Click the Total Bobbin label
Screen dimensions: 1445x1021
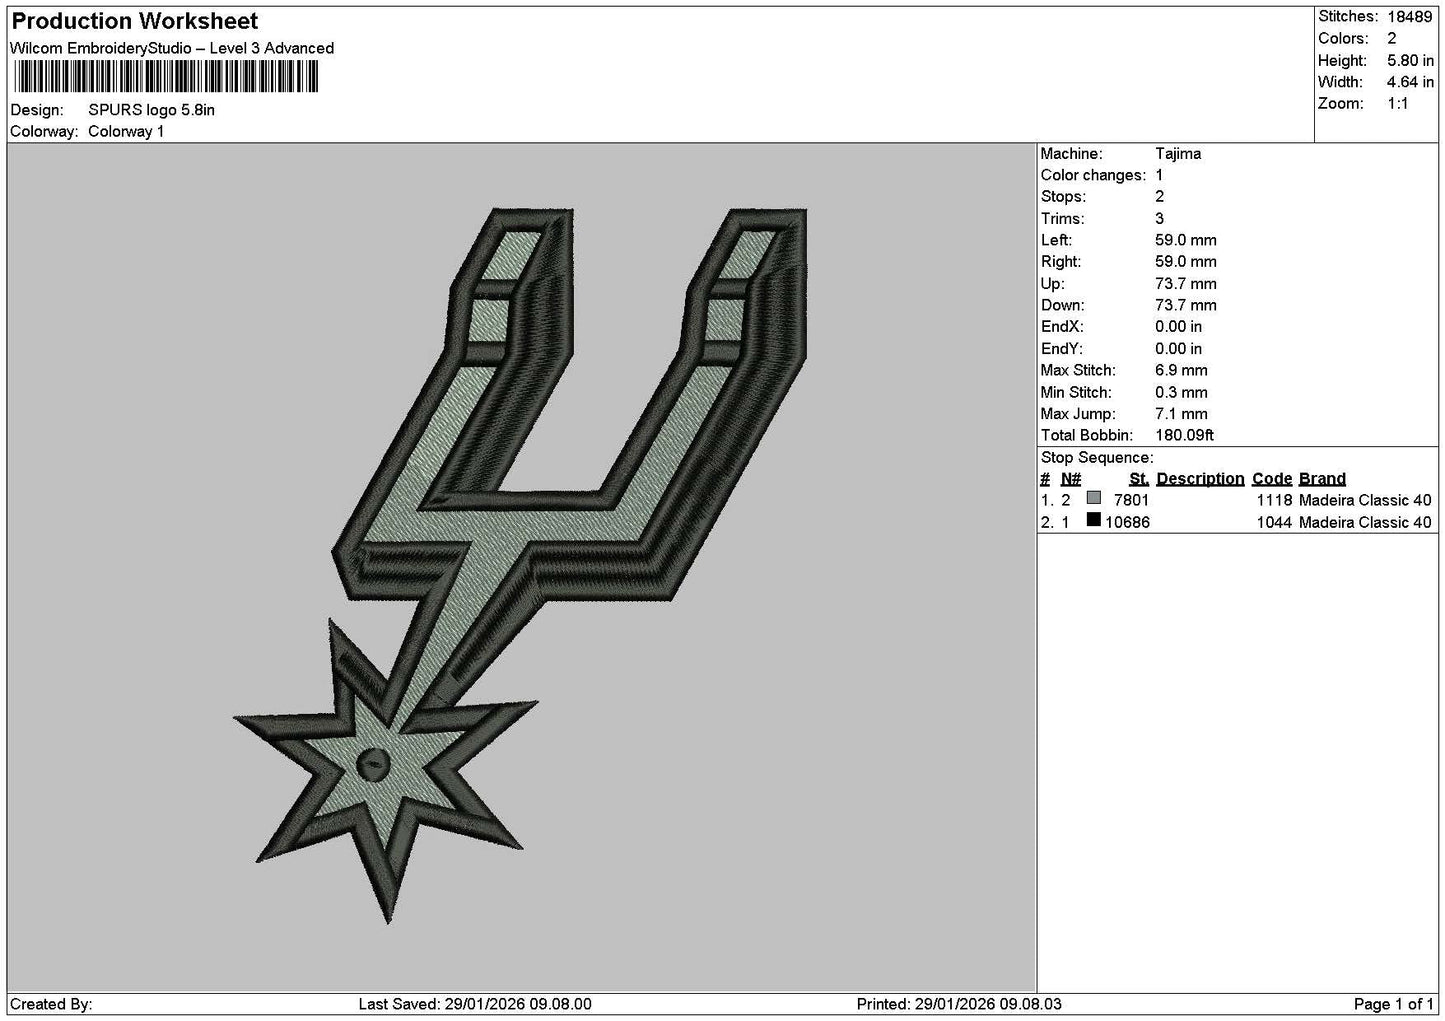[x=1086, y=435]
